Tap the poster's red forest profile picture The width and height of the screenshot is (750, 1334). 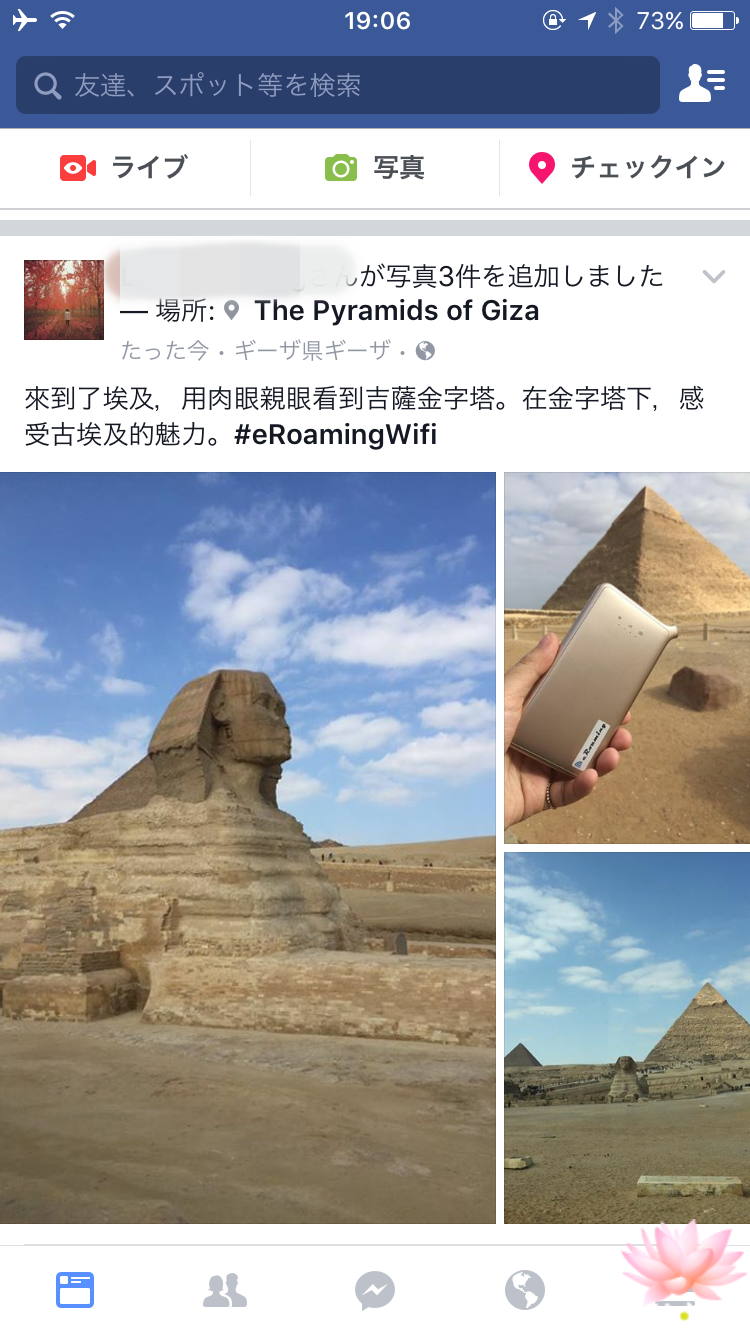tap(64, 300)
